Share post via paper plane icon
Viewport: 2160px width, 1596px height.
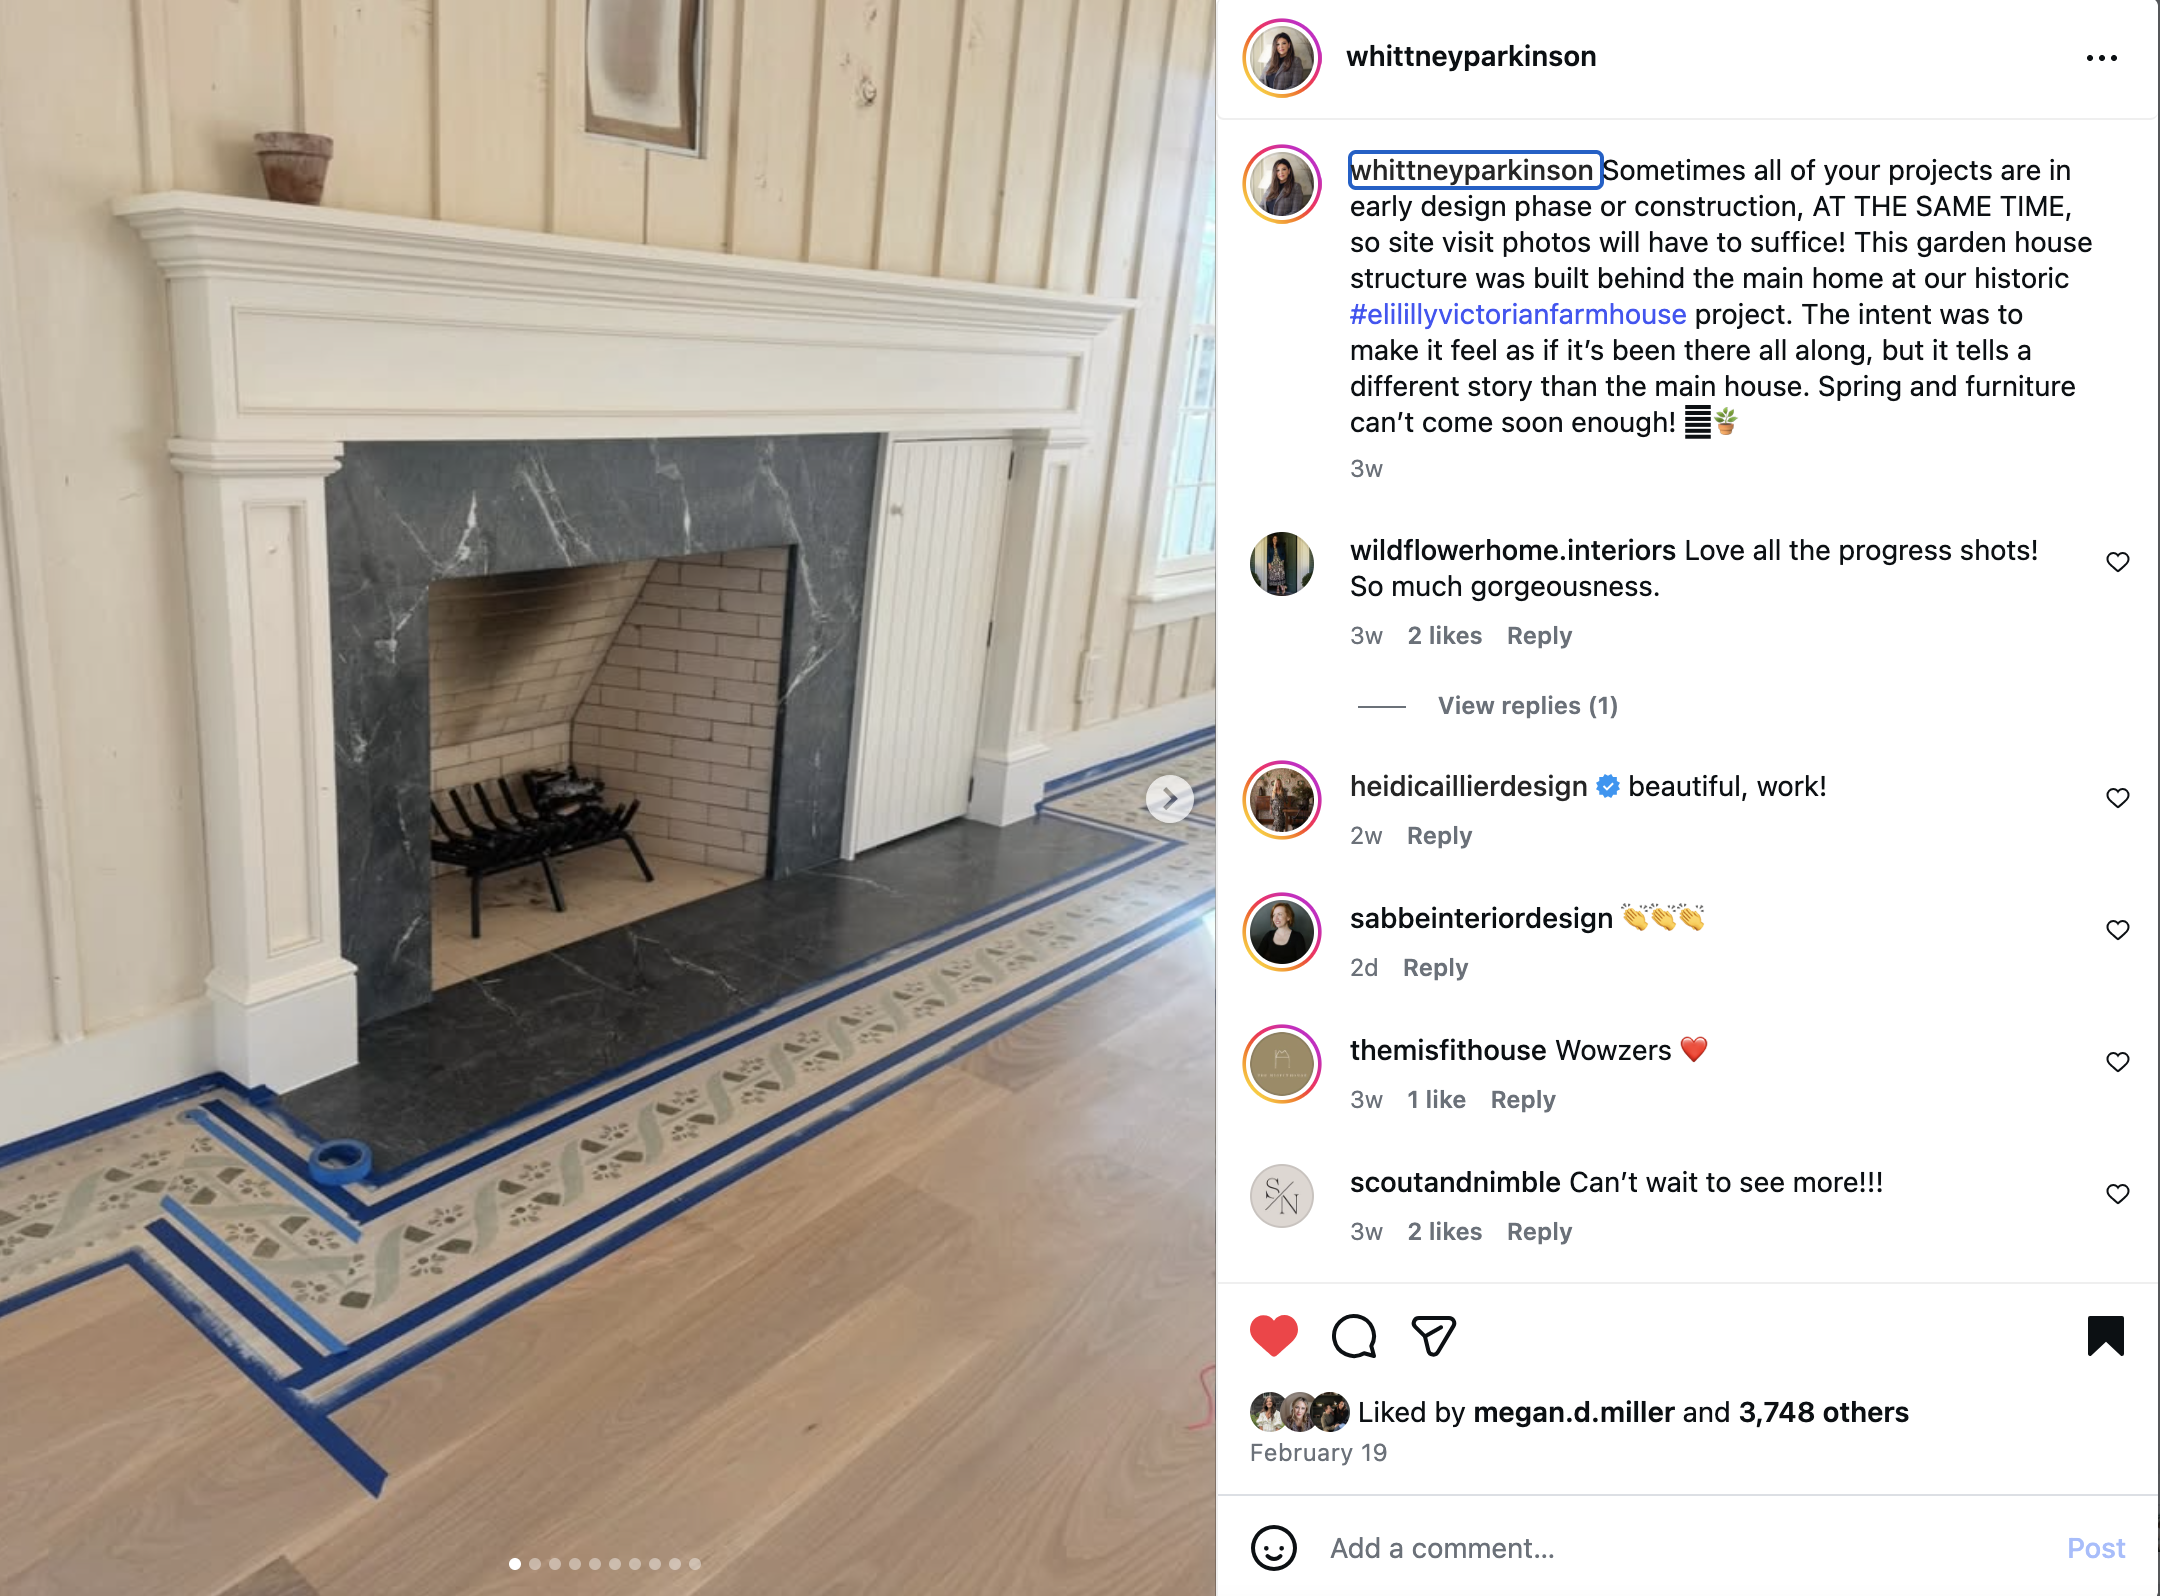[1433, 1336]
